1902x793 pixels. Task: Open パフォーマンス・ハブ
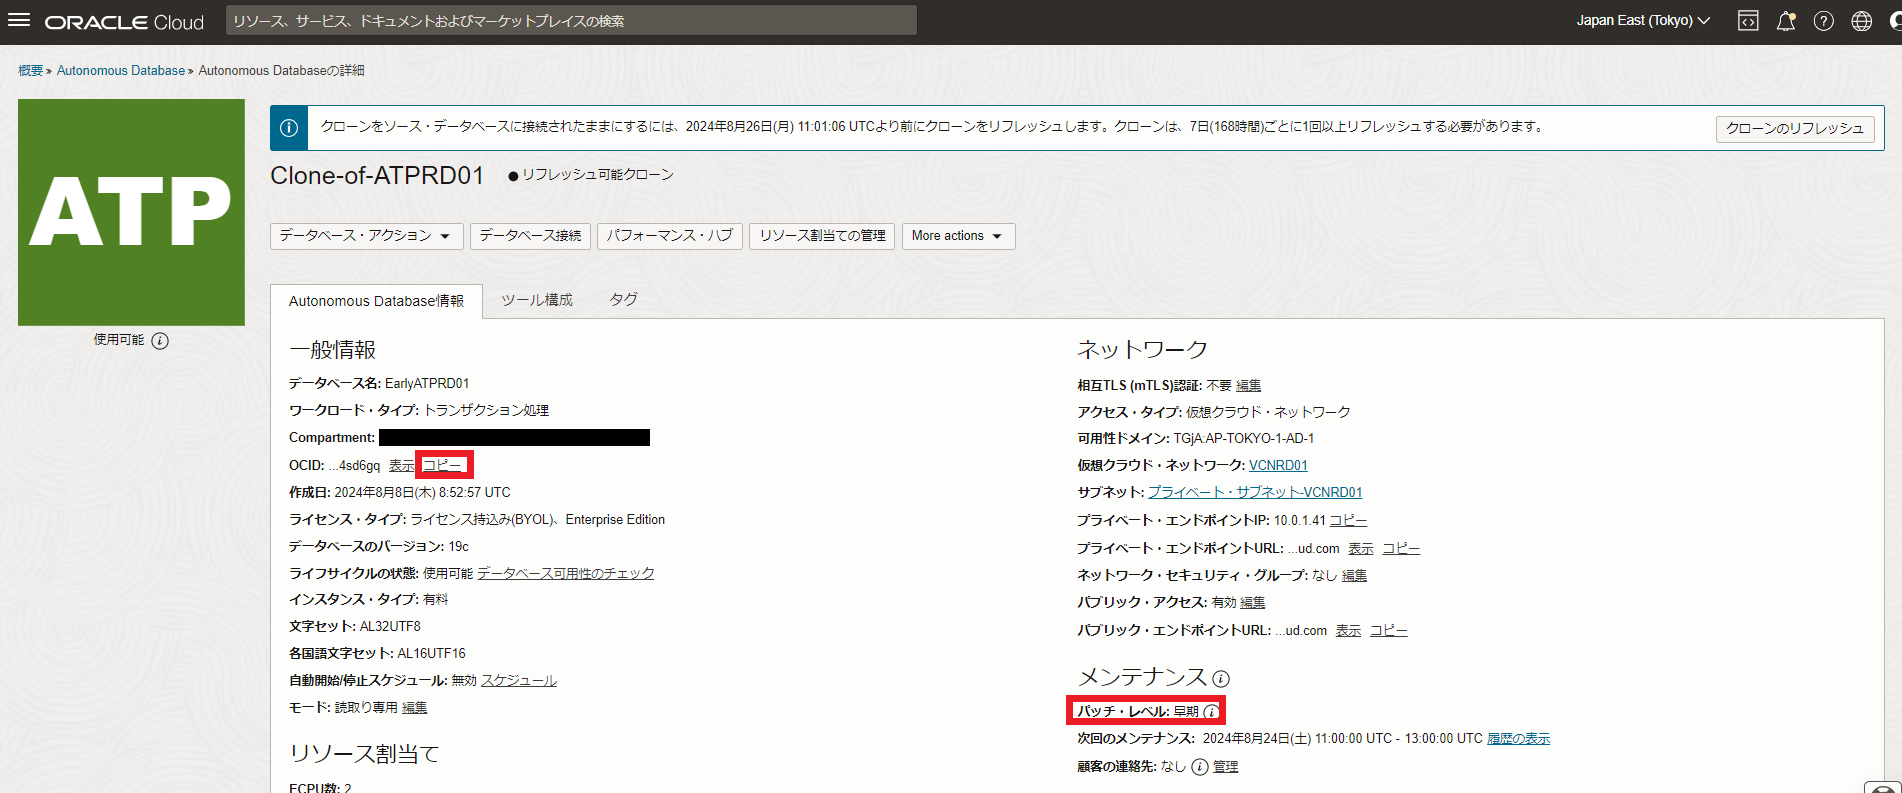[669, 236]
